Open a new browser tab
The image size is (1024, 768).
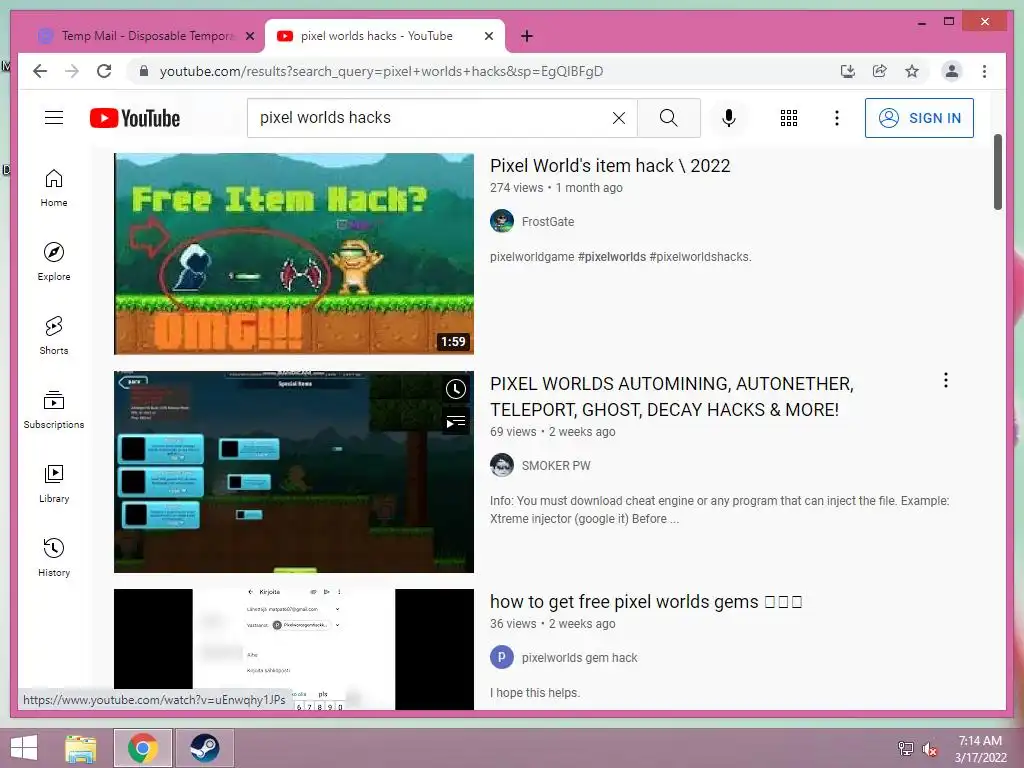[527, 36]
